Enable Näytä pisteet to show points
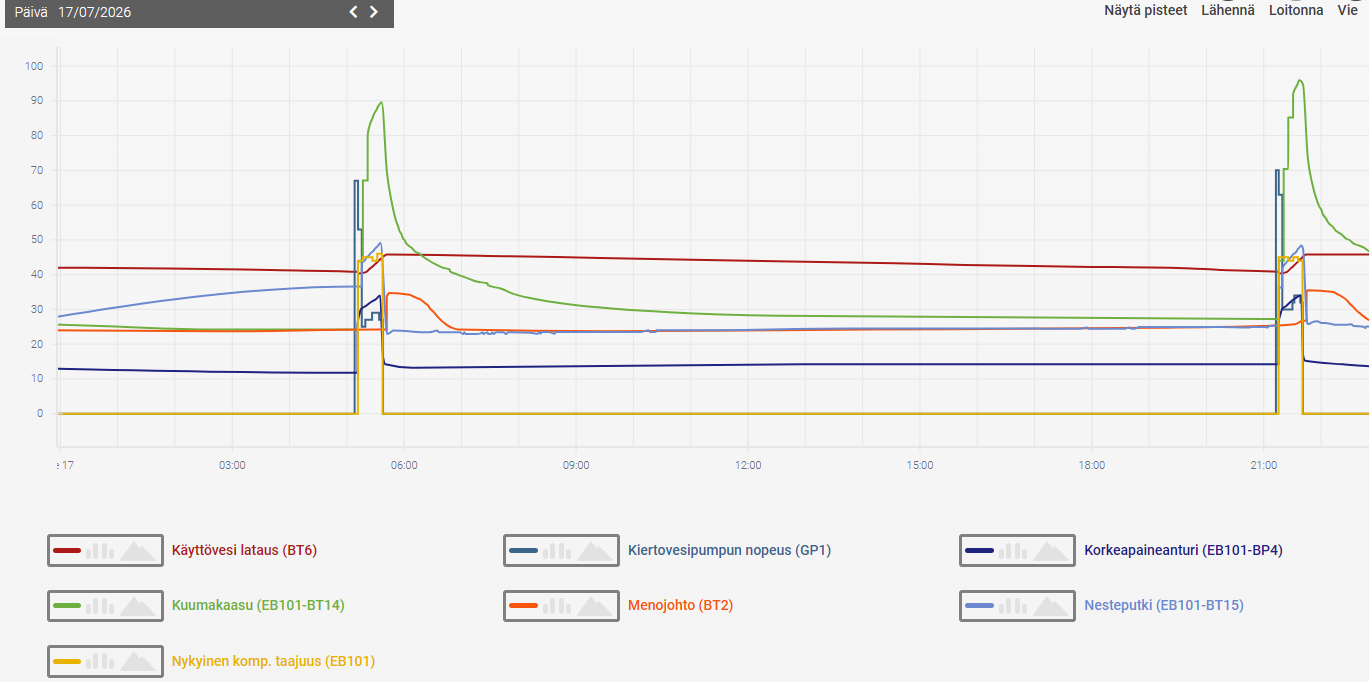 pyautogui.click(x=1145, y=10)
